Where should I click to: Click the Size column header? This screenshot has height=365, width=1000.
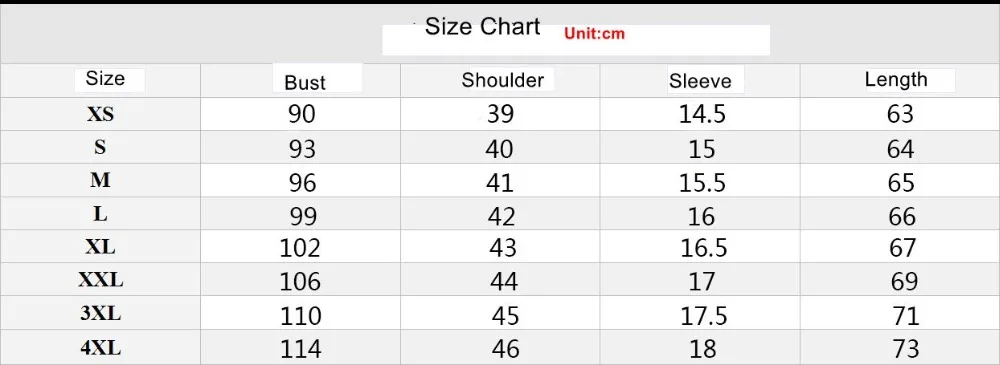(105, 79)
